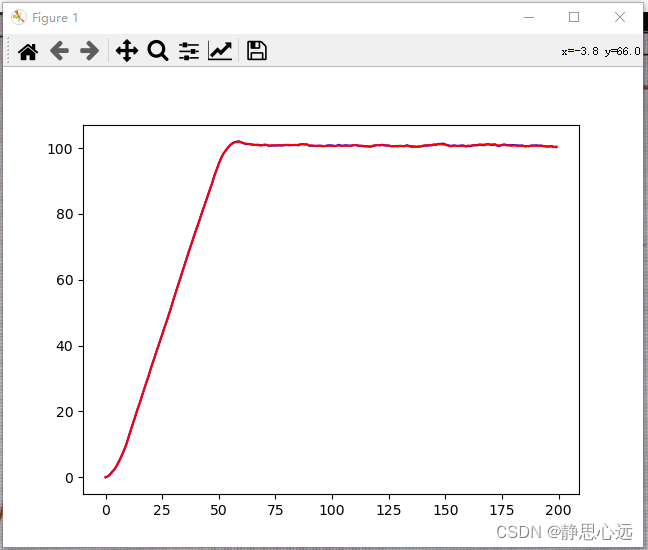The width and height of the screenshot is (648, 550).
Task: Open the Configure subplots sliders dialog
Action: (x=188, y=51)
